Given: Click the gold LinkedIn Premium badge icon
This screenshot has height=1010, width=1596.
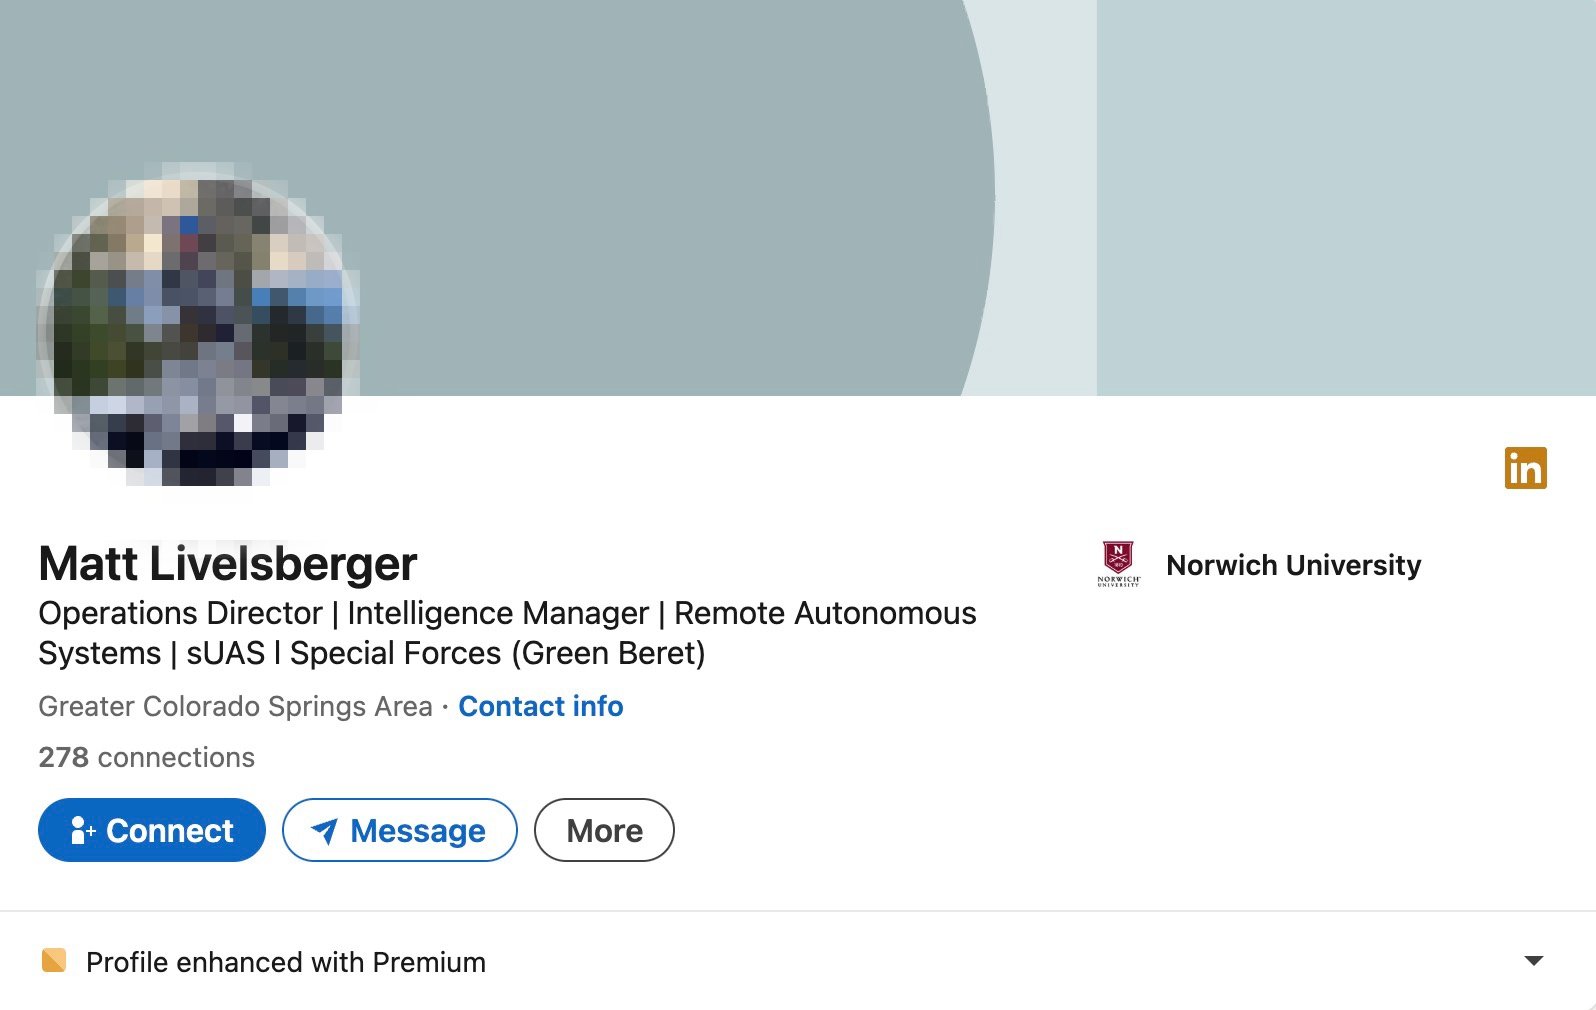Looking at the screenshot, I should [x=1525, y=468].
